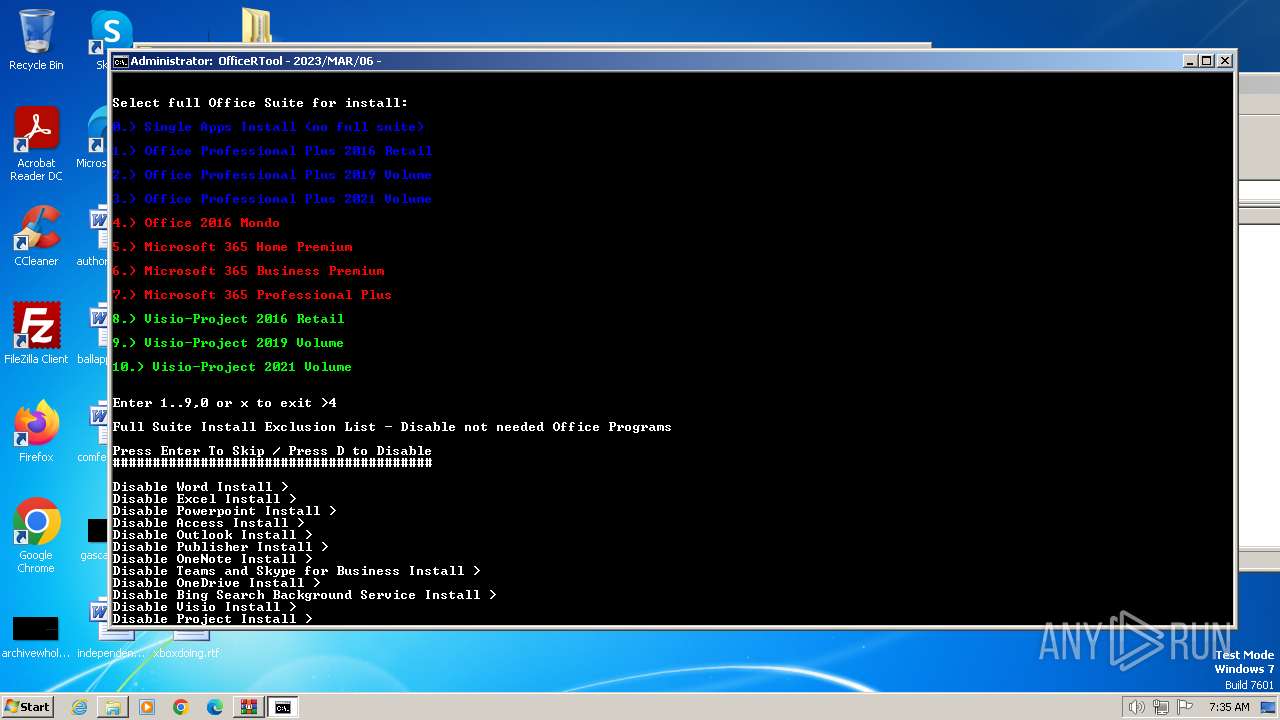
Task: Open Windows Explorer from the taskbar
Action: (113, 707)
